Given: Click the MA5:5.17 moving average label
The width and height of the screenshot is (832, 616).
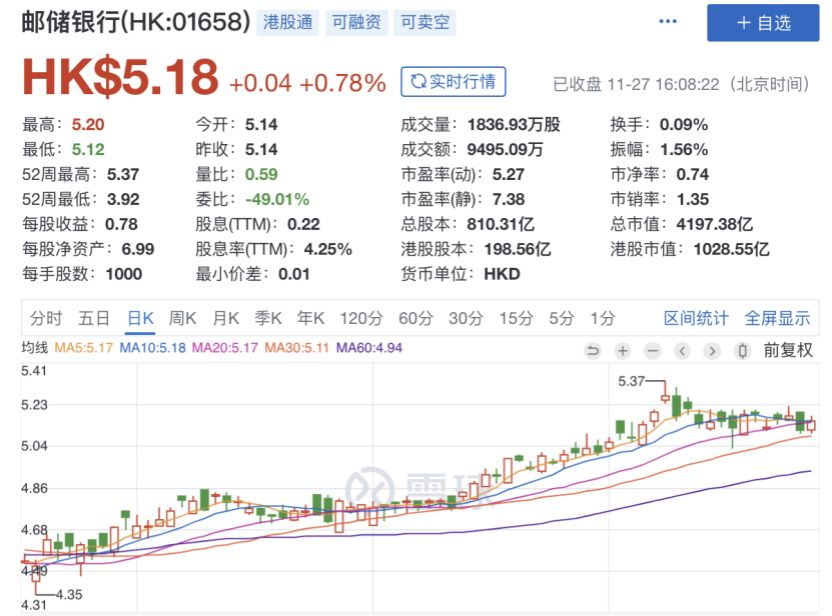Looking at the screenshot, I should pos(84,348).
